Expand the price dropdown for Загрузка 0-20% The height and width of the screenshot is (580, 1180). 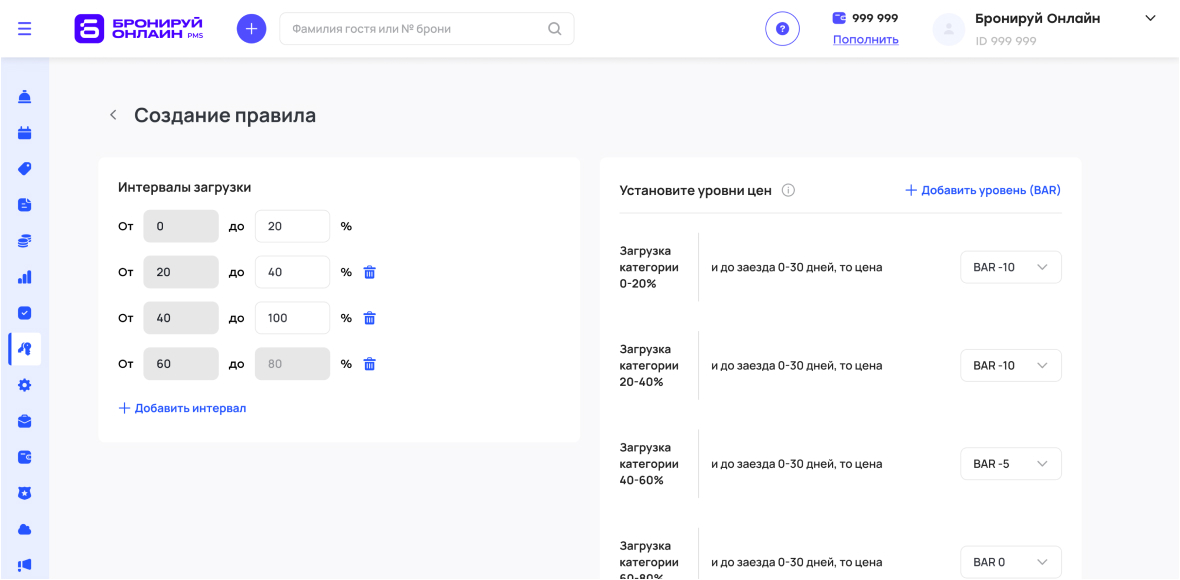point(1010,267)
